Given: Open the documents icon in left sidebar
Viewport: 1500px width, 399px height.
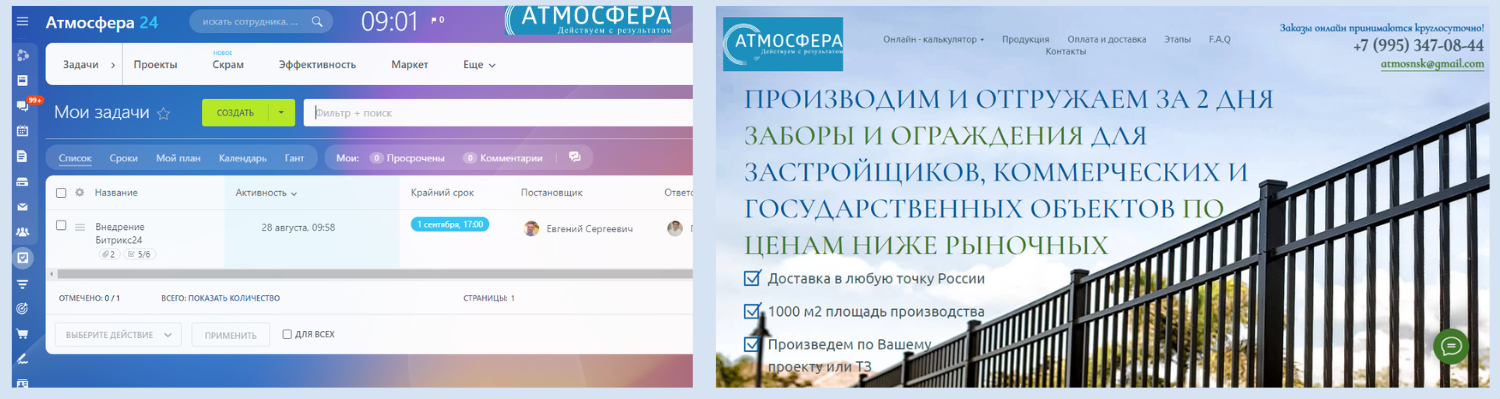Looking at the screenshot, I should (22, 156).
